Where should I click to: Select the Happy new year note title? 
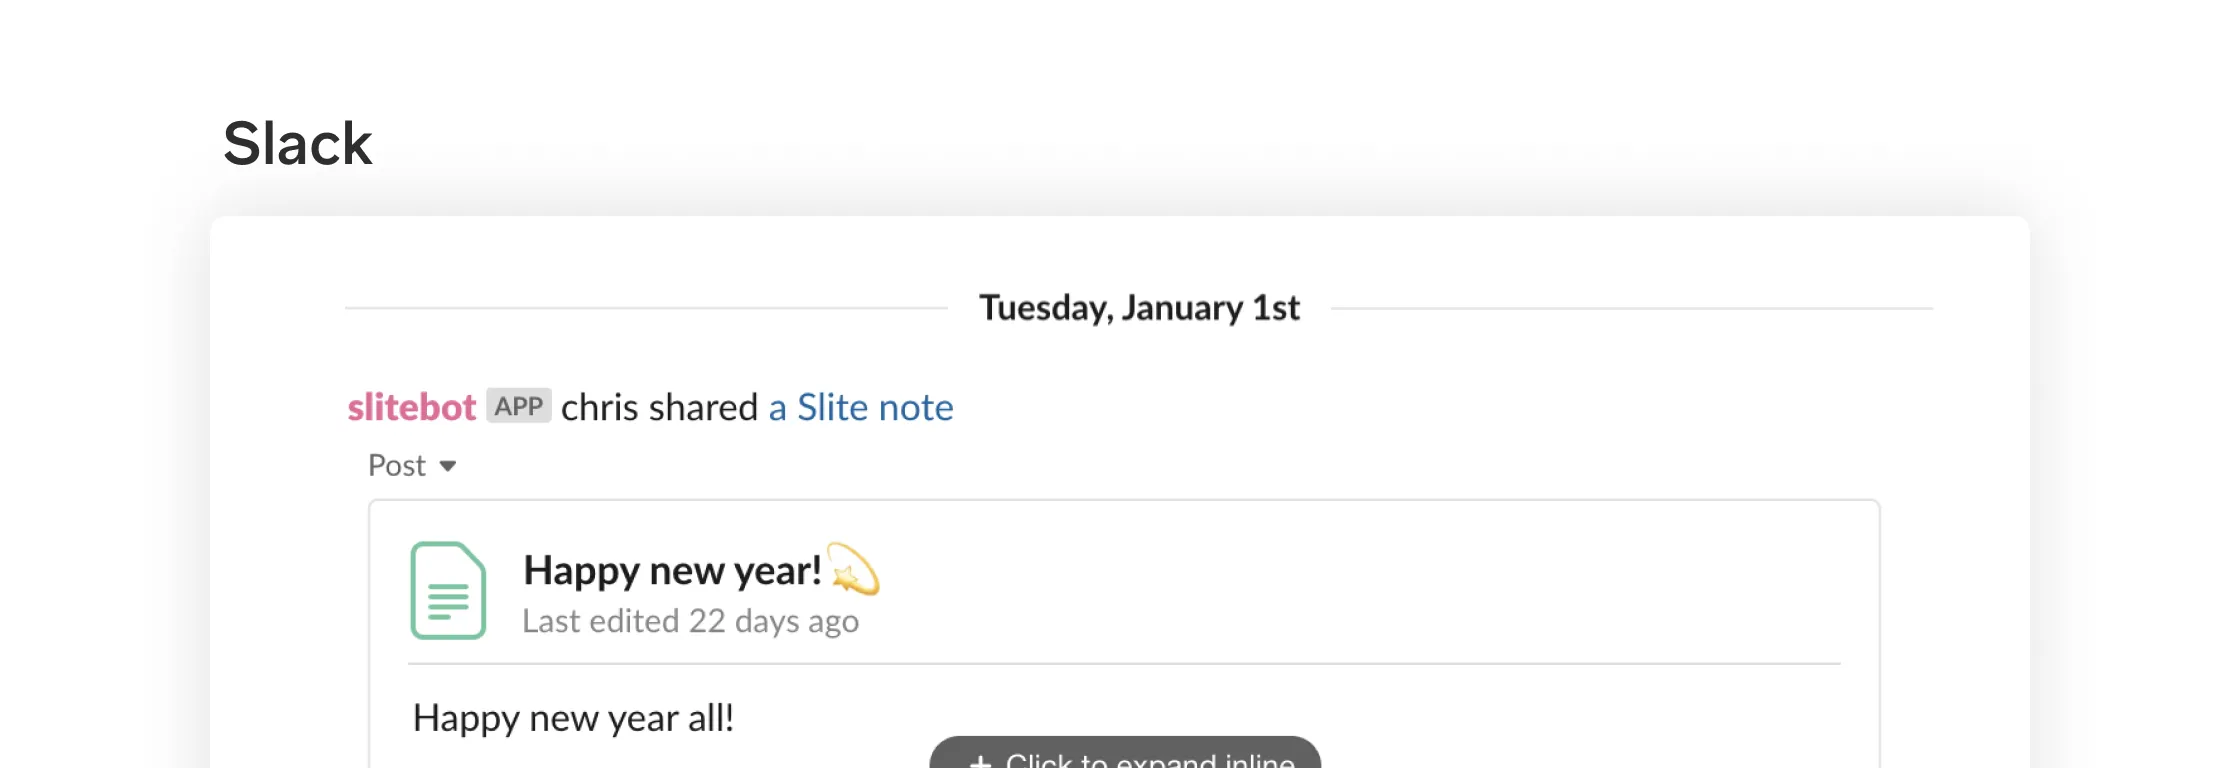point(671,570)
